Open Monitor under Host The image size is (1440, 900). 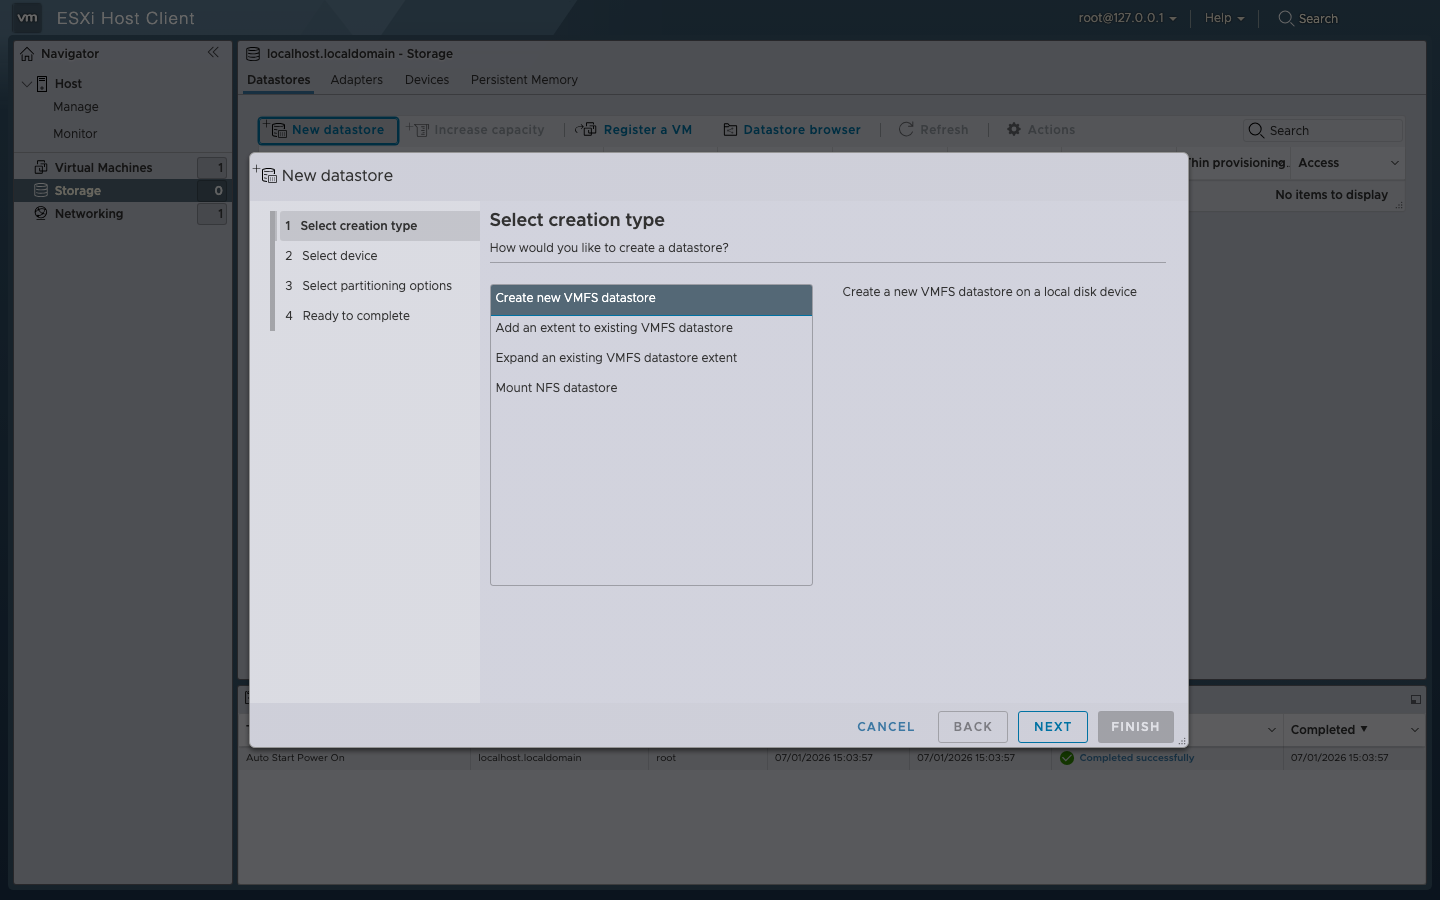pos(75,134)
